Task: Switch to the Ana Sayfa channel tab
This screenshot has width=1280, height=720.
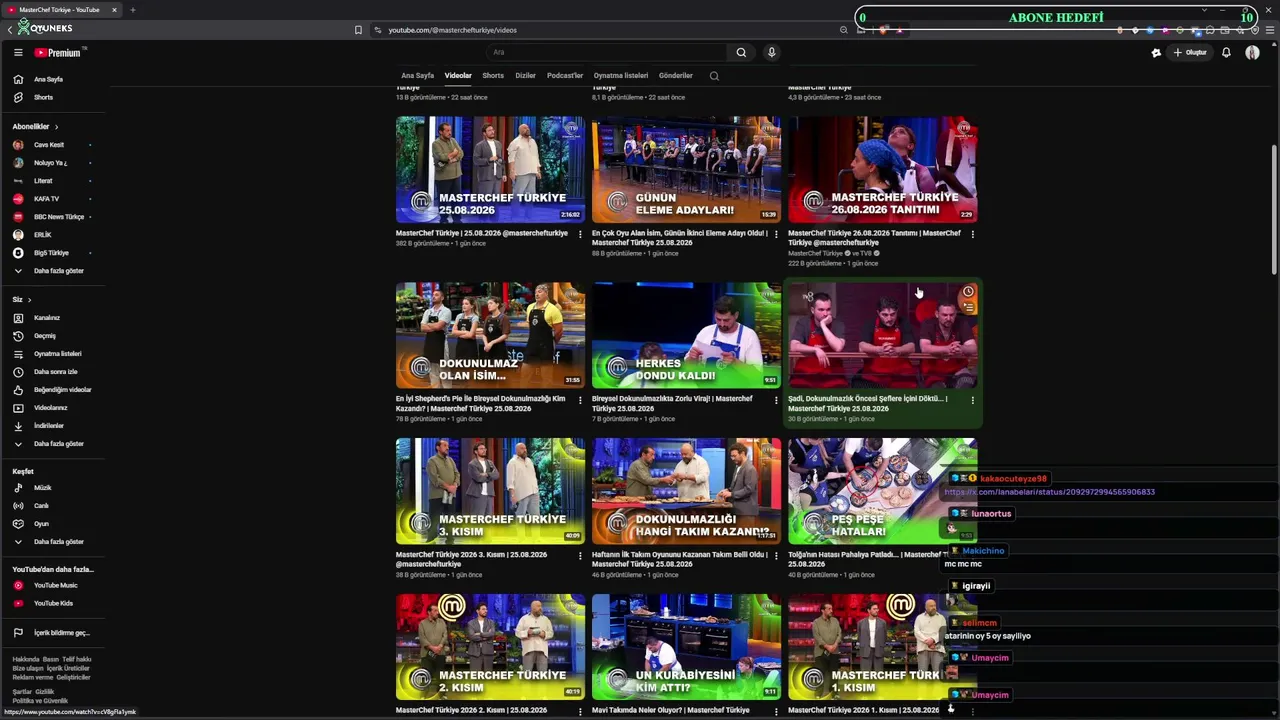Action: pos(418,76)
